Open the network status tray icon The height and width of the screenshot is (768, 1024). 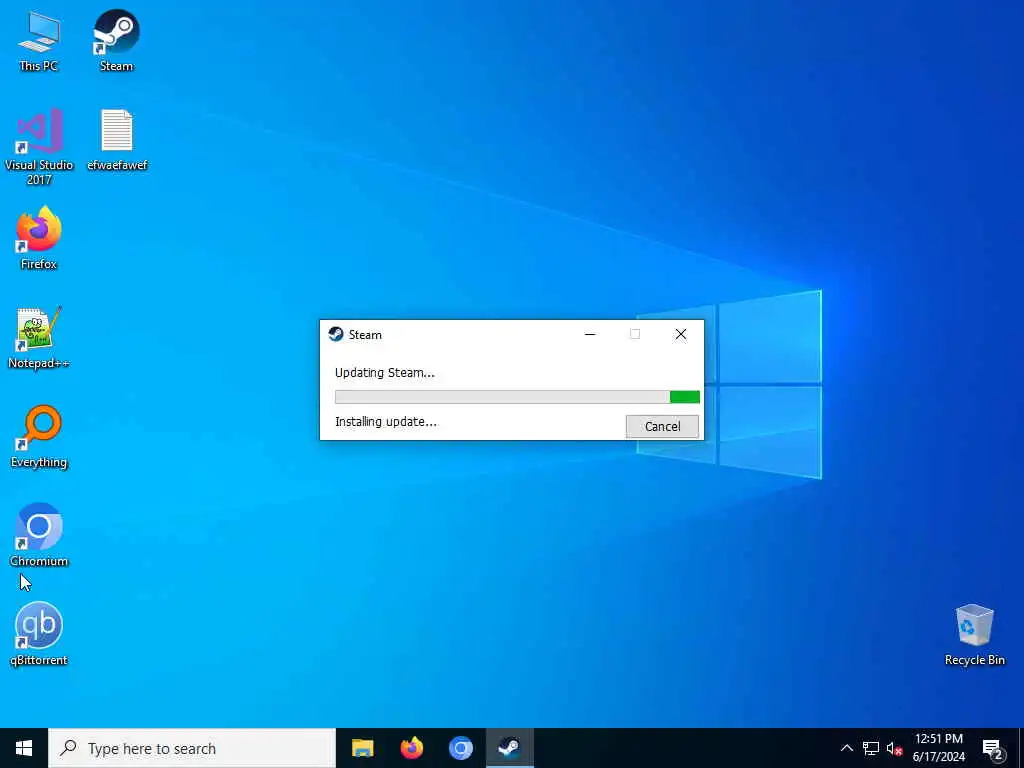click(871, 748)
